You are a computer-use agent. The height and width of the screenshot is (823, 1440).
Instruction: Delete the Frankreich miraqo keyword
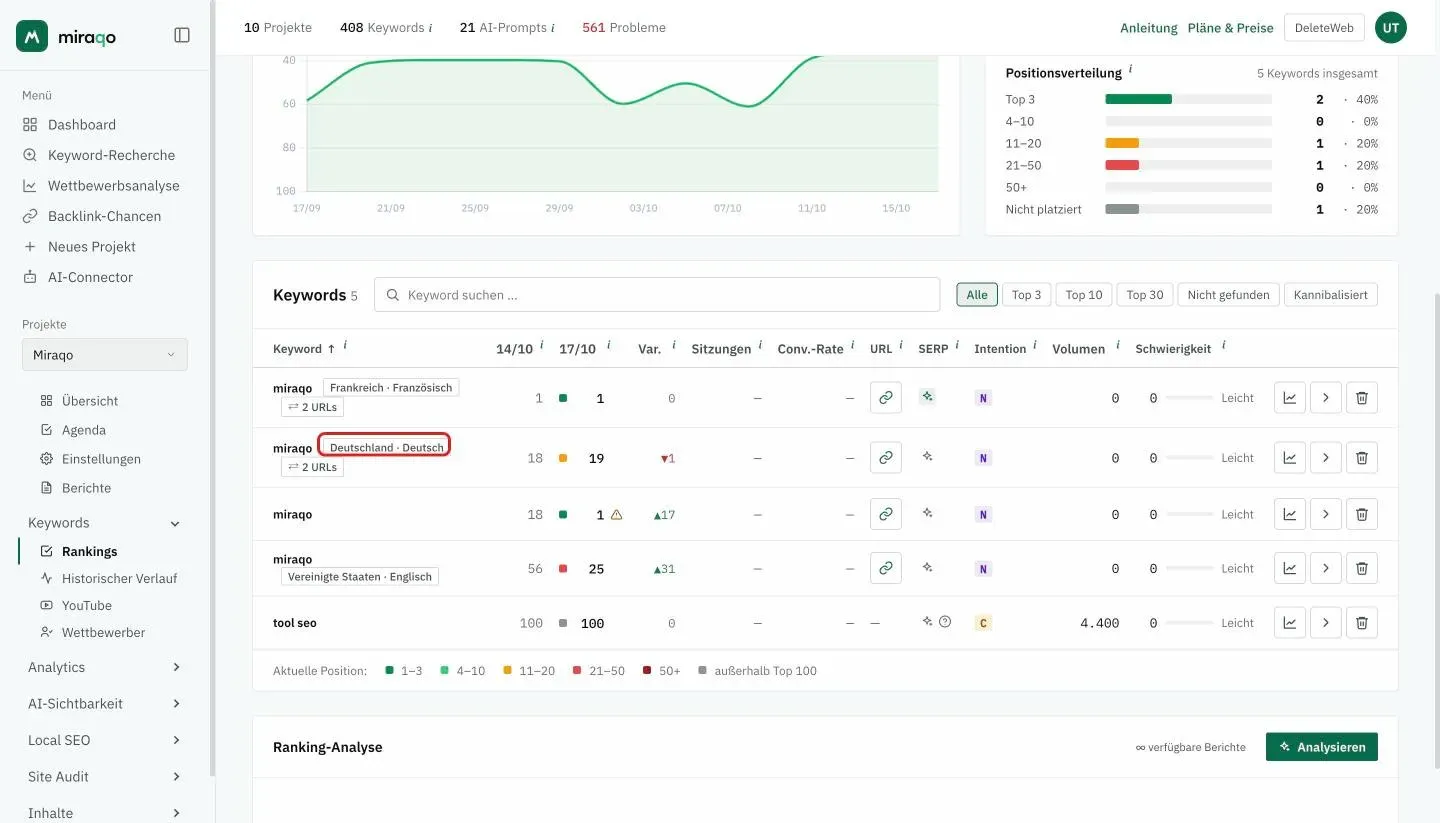click(1362, 397)
